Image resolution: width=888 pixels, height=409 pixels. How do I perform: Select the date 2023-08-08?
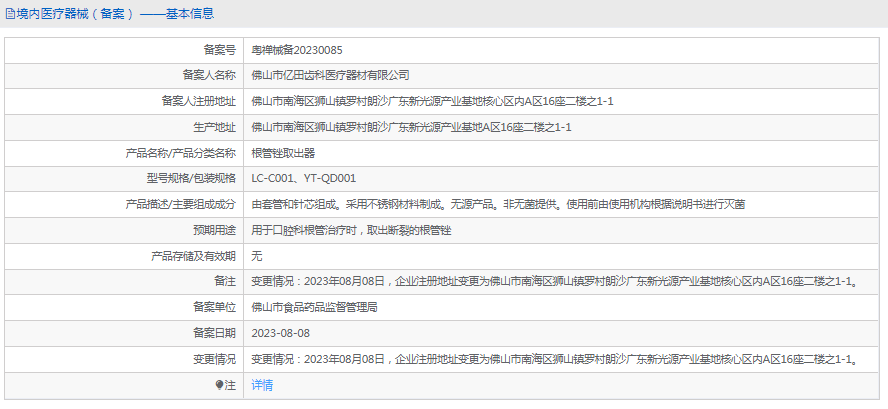pyautogui.click(x=281, y=334)
